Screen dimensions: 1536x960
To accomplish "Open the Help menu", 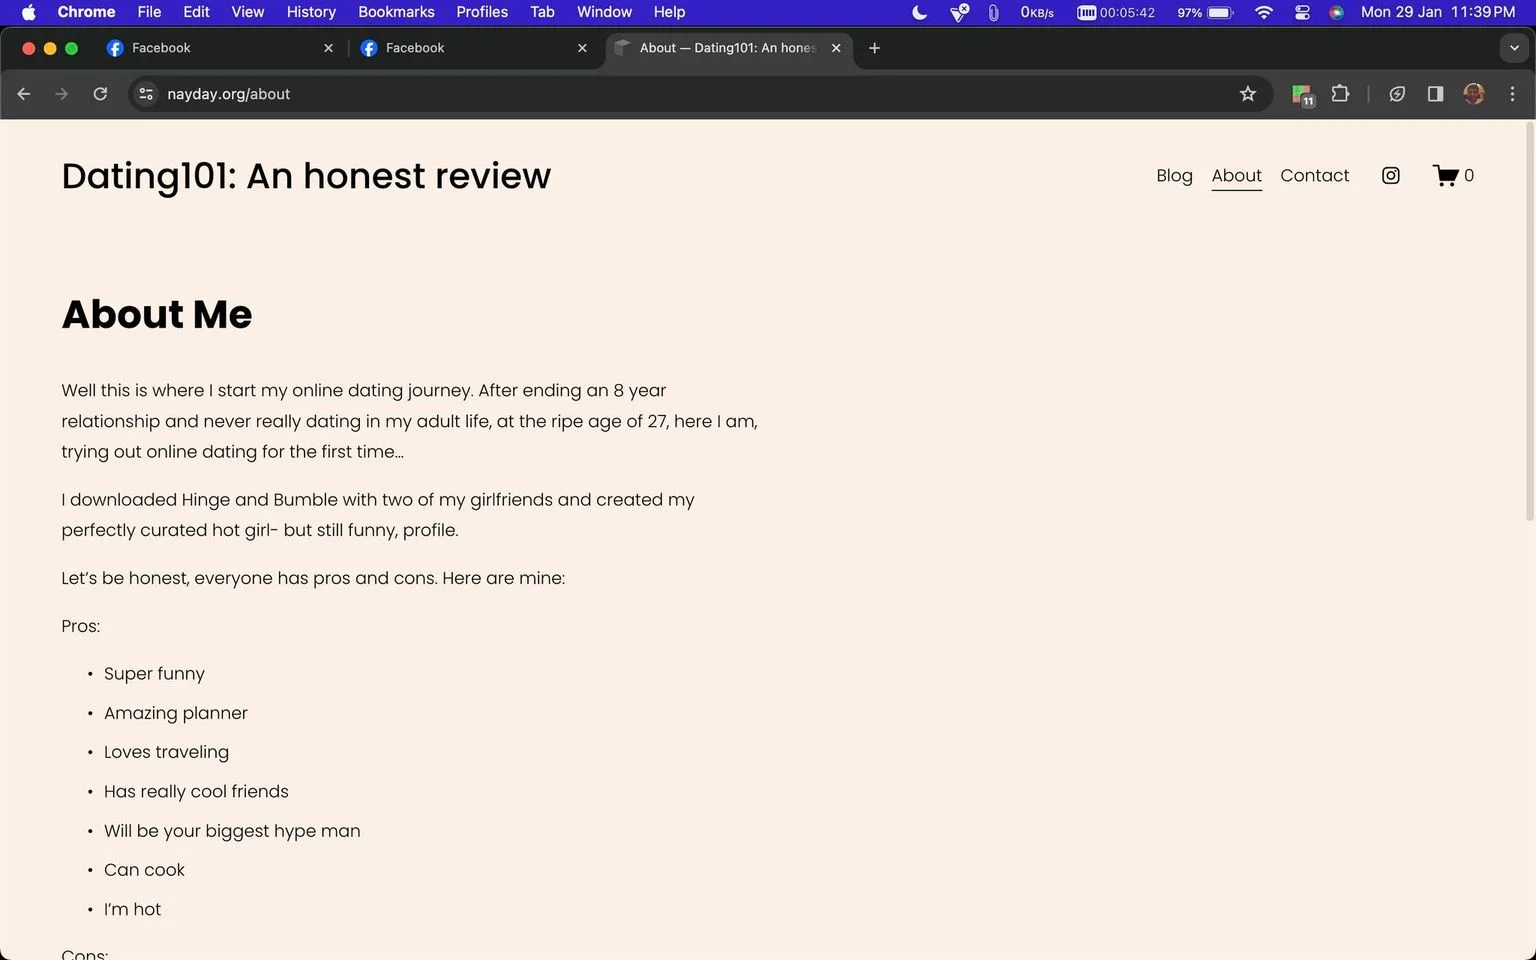I will pos(669,12).
